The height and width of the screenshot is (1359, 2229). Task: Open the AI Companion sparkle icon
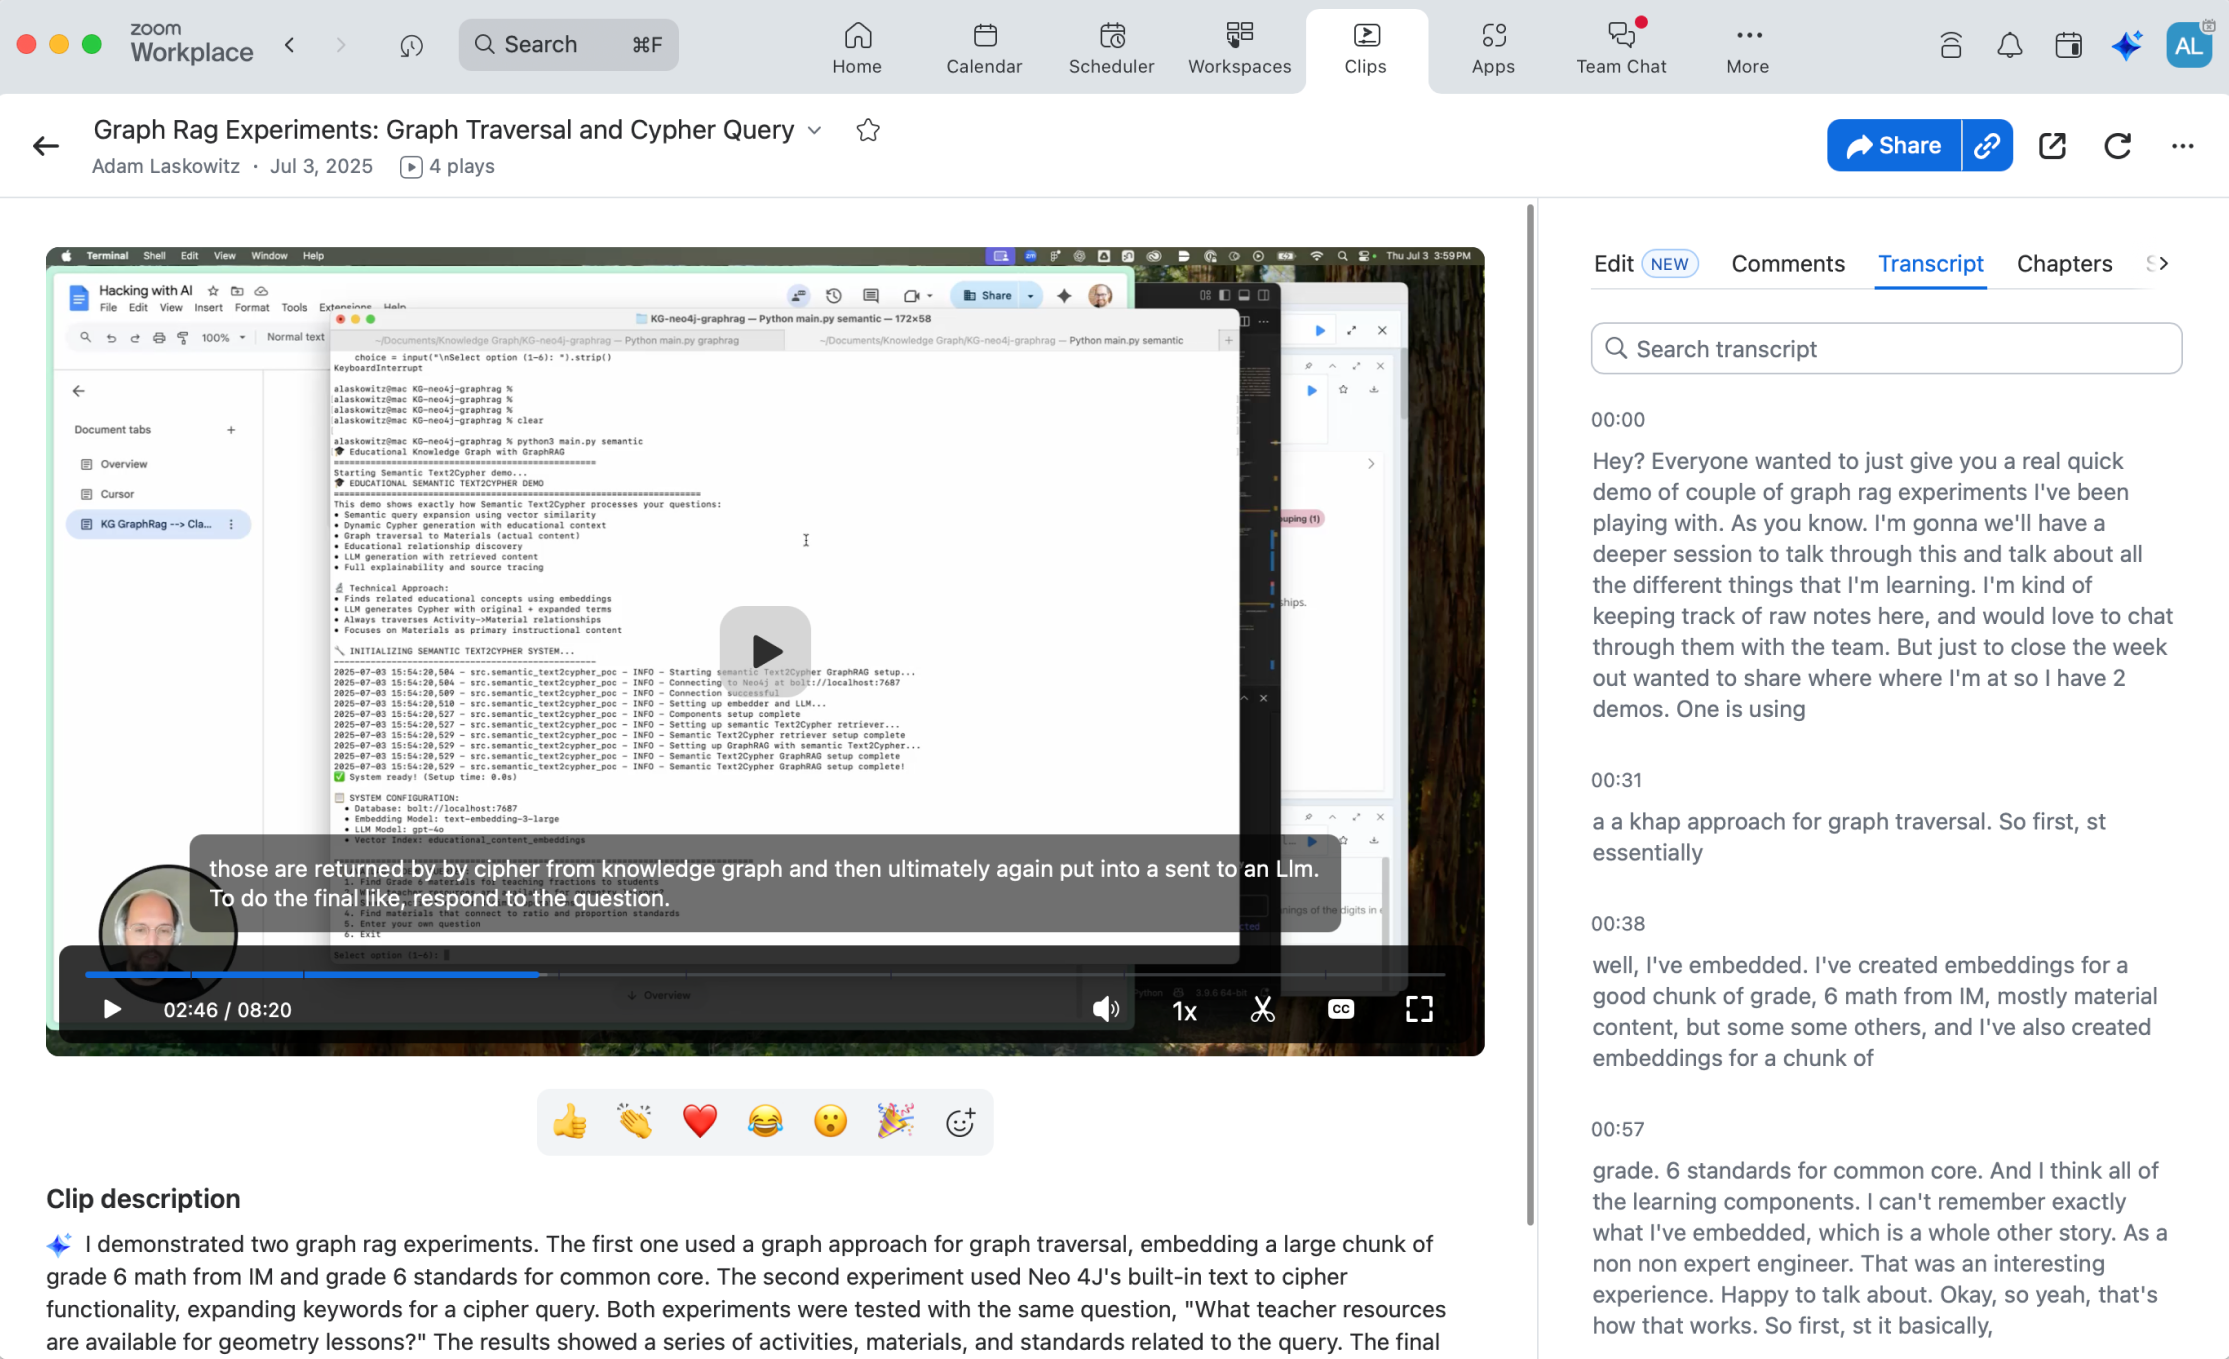click(x=2126, y=45)
